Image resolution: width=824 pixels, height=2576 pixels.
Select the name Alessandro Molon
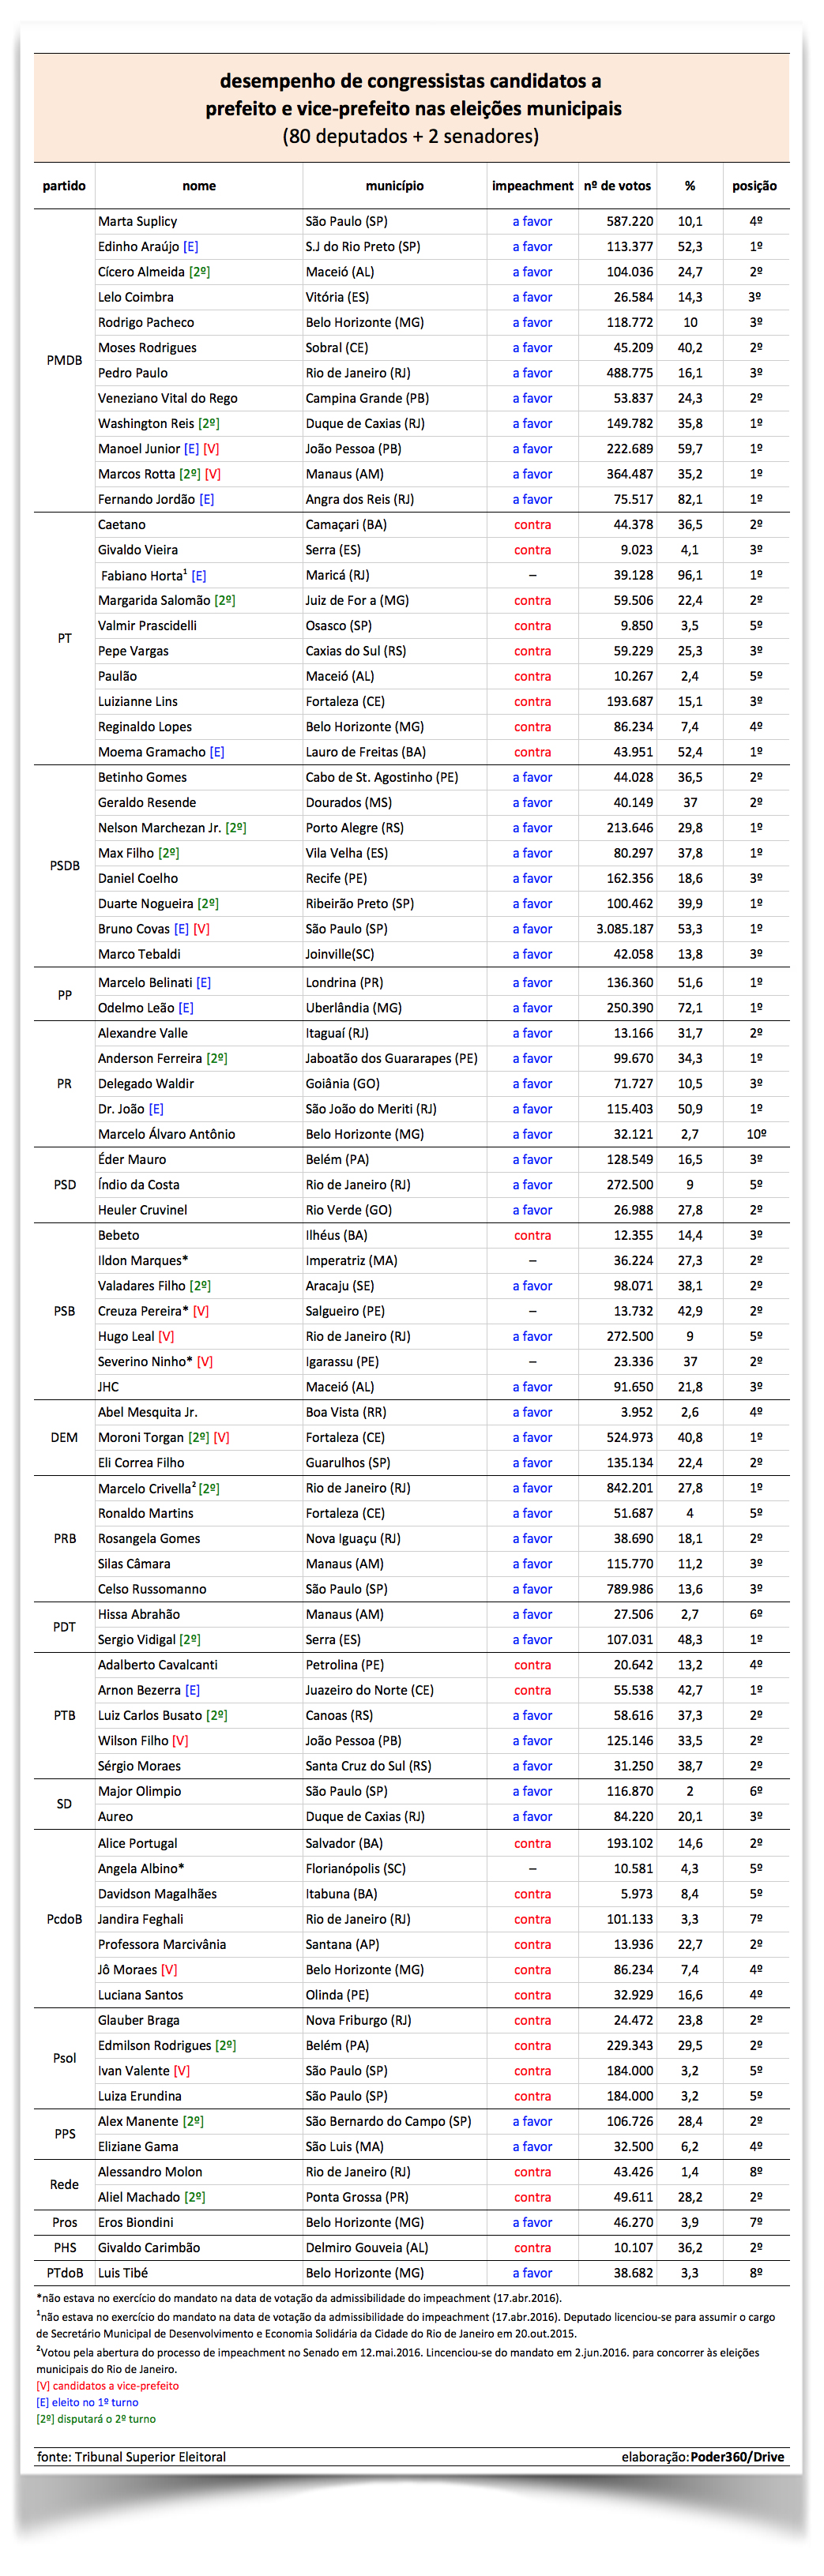point(150,2172)
